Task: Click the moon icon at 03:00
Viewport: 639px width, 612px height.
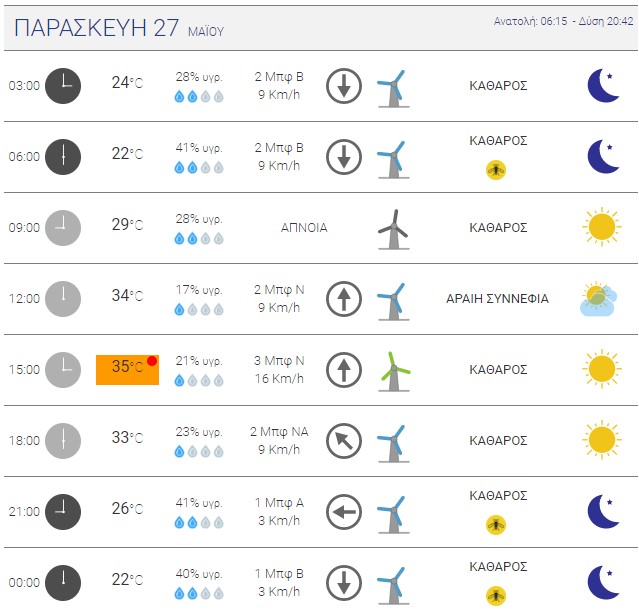Action: [604, 86]
